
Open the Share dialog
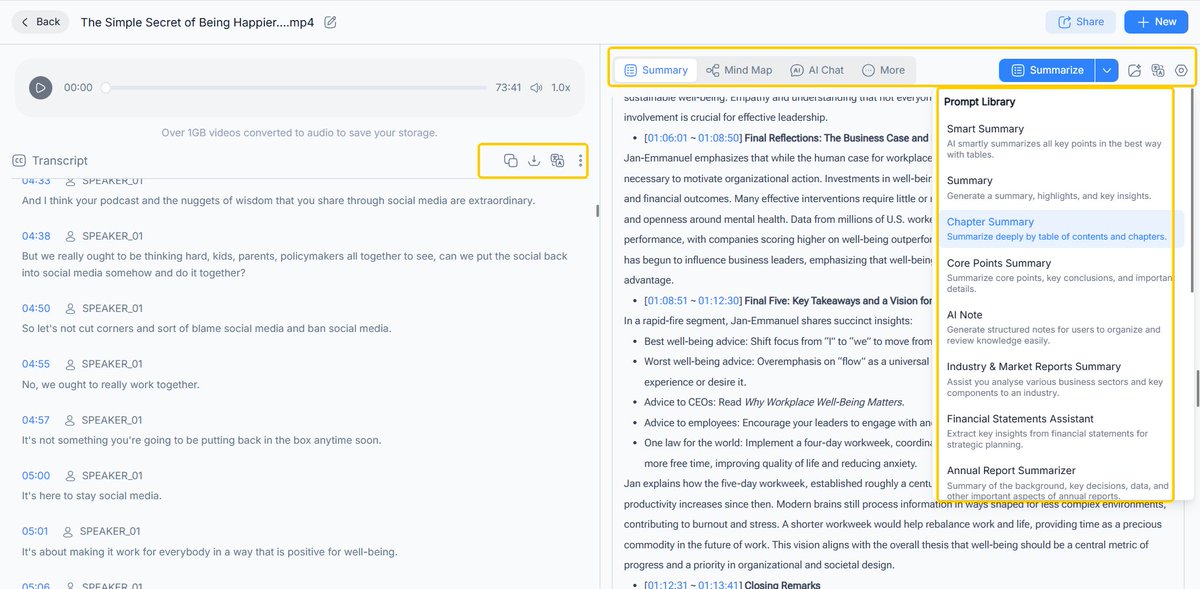pos(1081,22)
